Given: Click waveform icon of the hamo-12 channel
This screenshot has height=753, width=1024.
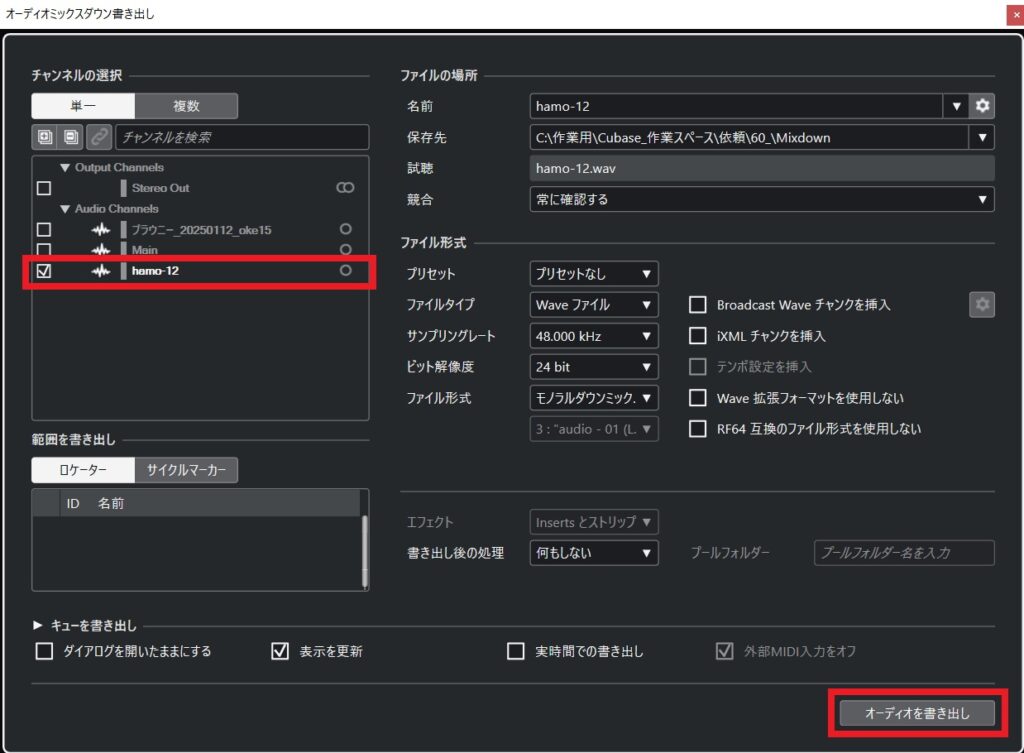Looking at the screenshot, I should pyautogui.click(x=100, y=271).
